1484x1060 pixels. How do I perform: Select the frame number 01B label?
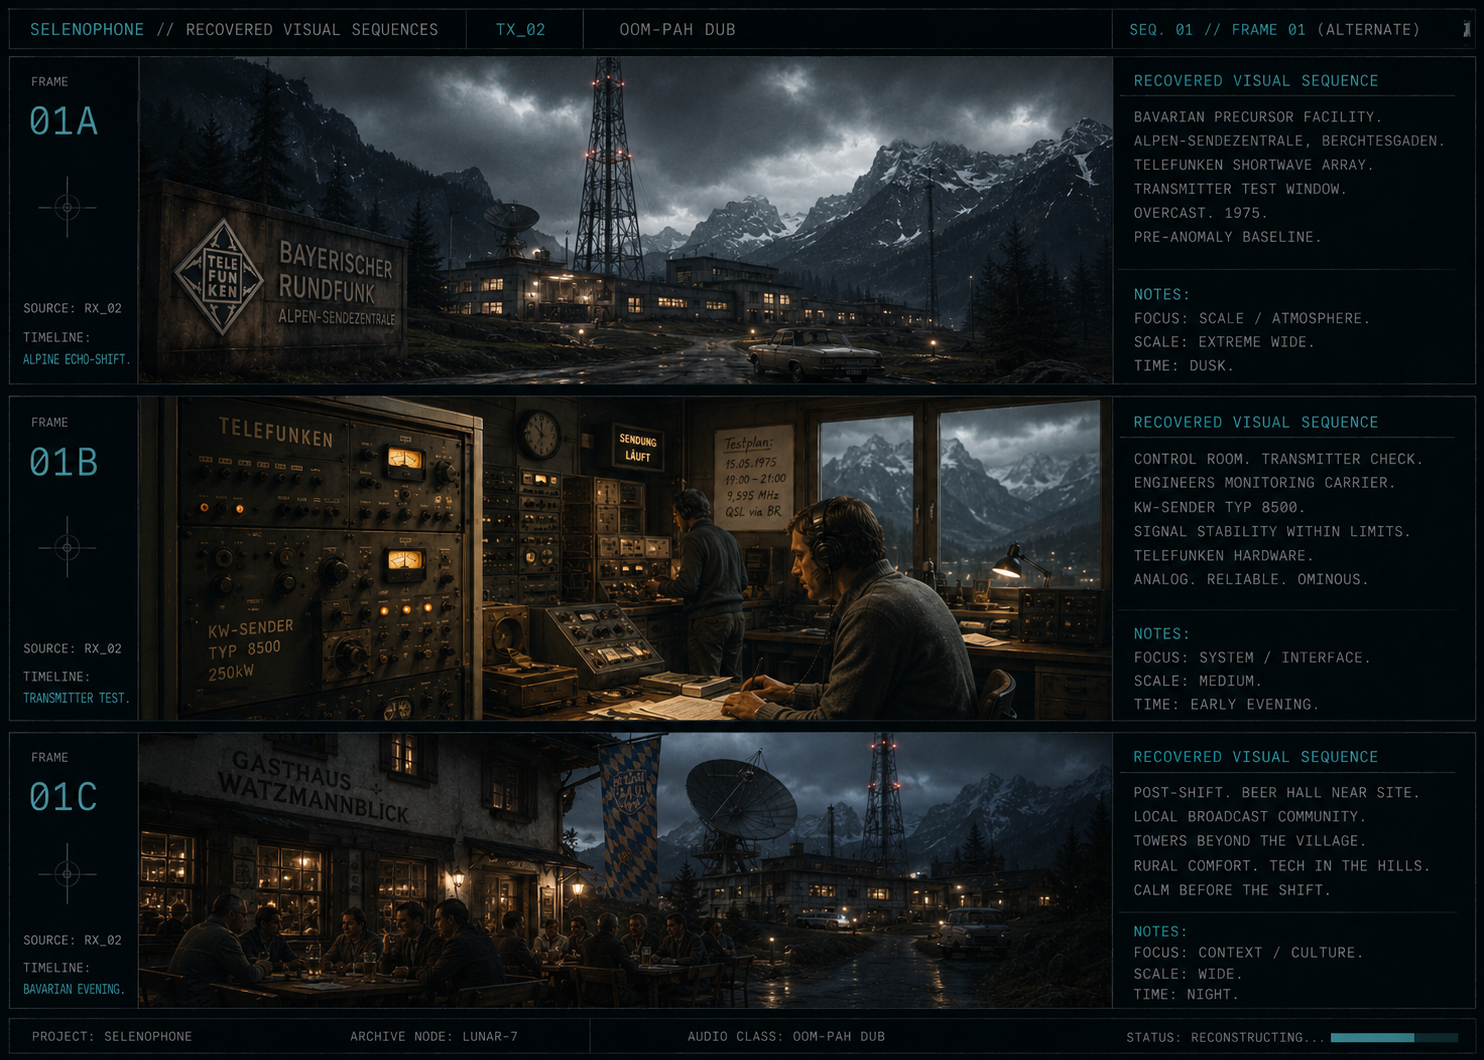pyautogui.click(x=63, y=462)
